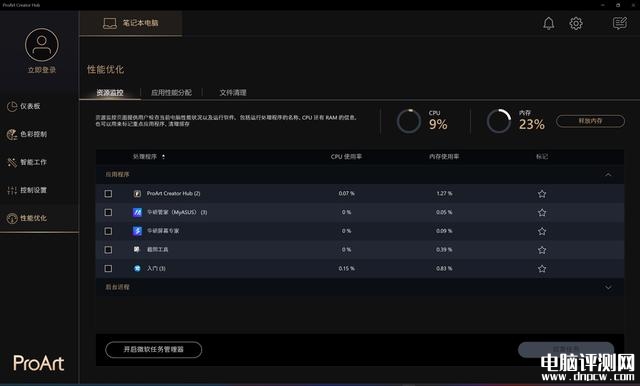Star the 截图工具 process
Image resolution: width=640 pixels, height=386 pixels.
coord(542,250)
